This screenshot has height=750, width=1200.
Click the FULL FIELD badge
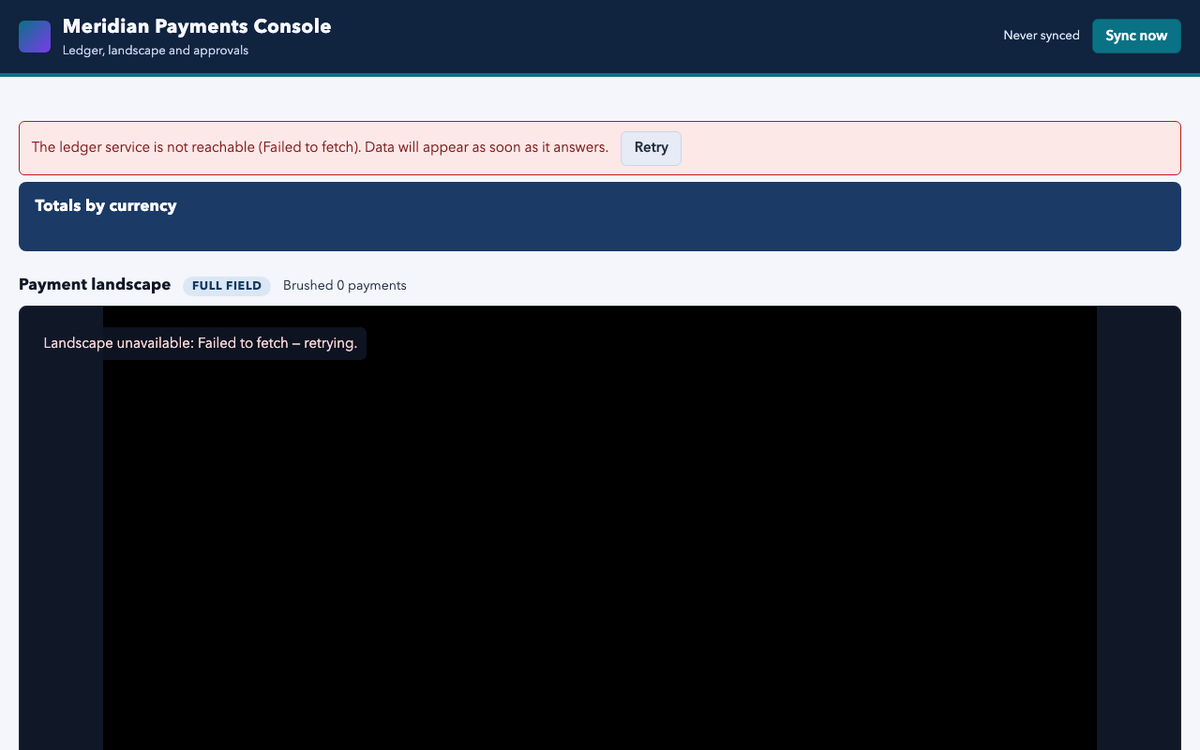point(227,286)
